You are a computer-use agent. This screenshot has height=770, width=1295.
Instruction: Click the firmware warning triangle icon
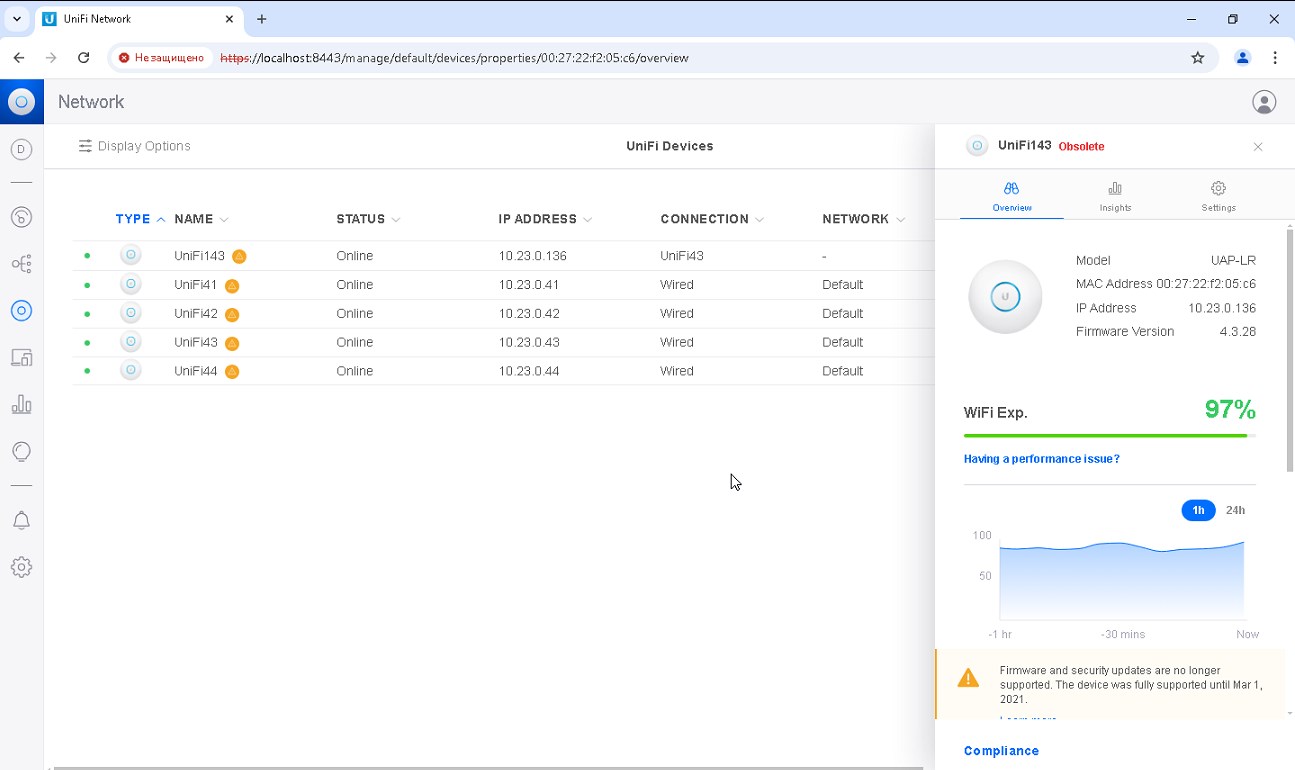[x=968, y=679]
